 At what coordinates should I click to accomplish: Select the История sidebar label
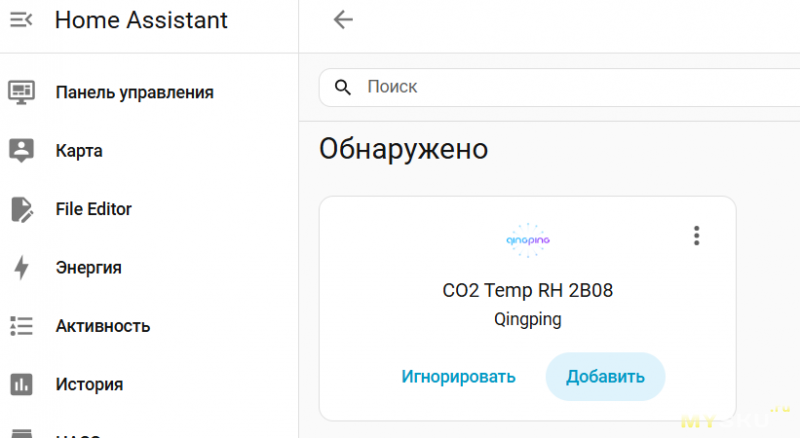coord(89,384)
